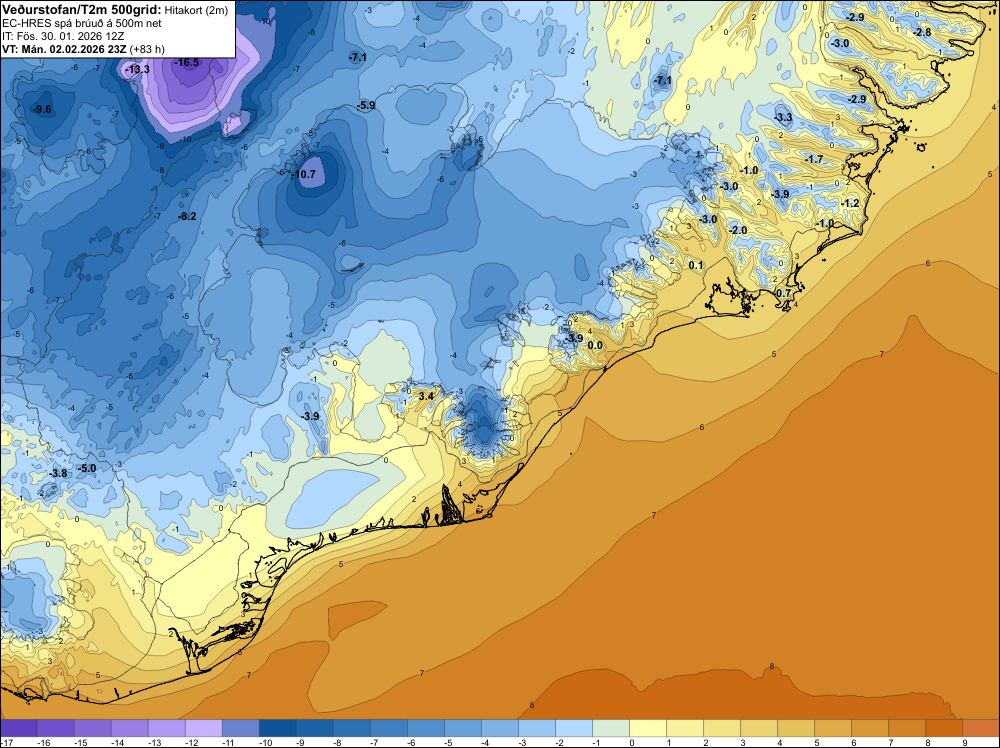Screen dimensions: 1000x748
Task: Click the -3.3 temperature label
Action: pos(783,117)
